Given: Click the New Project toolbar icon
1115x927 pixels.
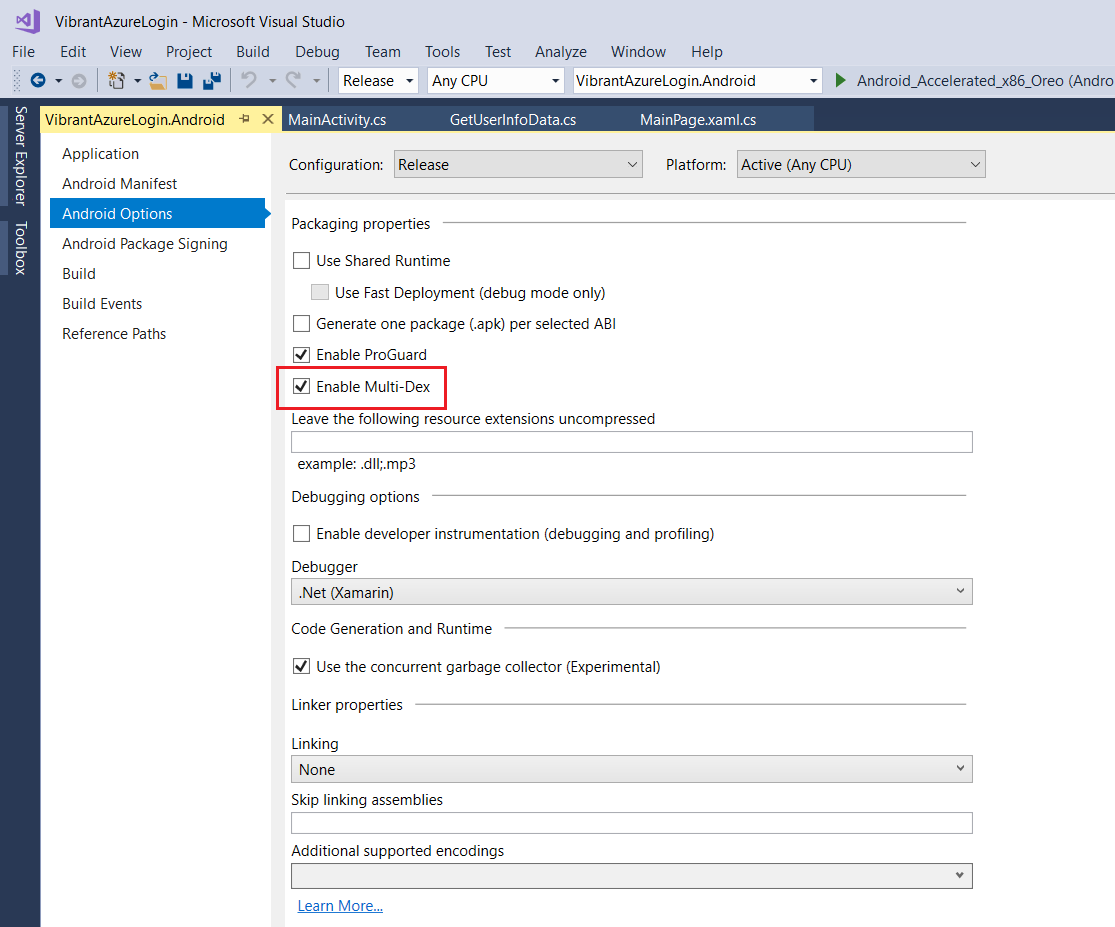Looking at the screenshot, I should click(117, 80).
